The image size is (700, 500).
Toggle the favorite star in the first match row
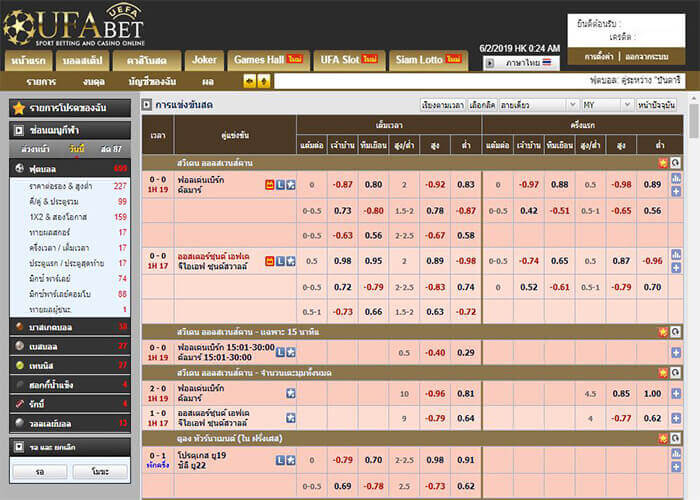[x=291, y=184]
